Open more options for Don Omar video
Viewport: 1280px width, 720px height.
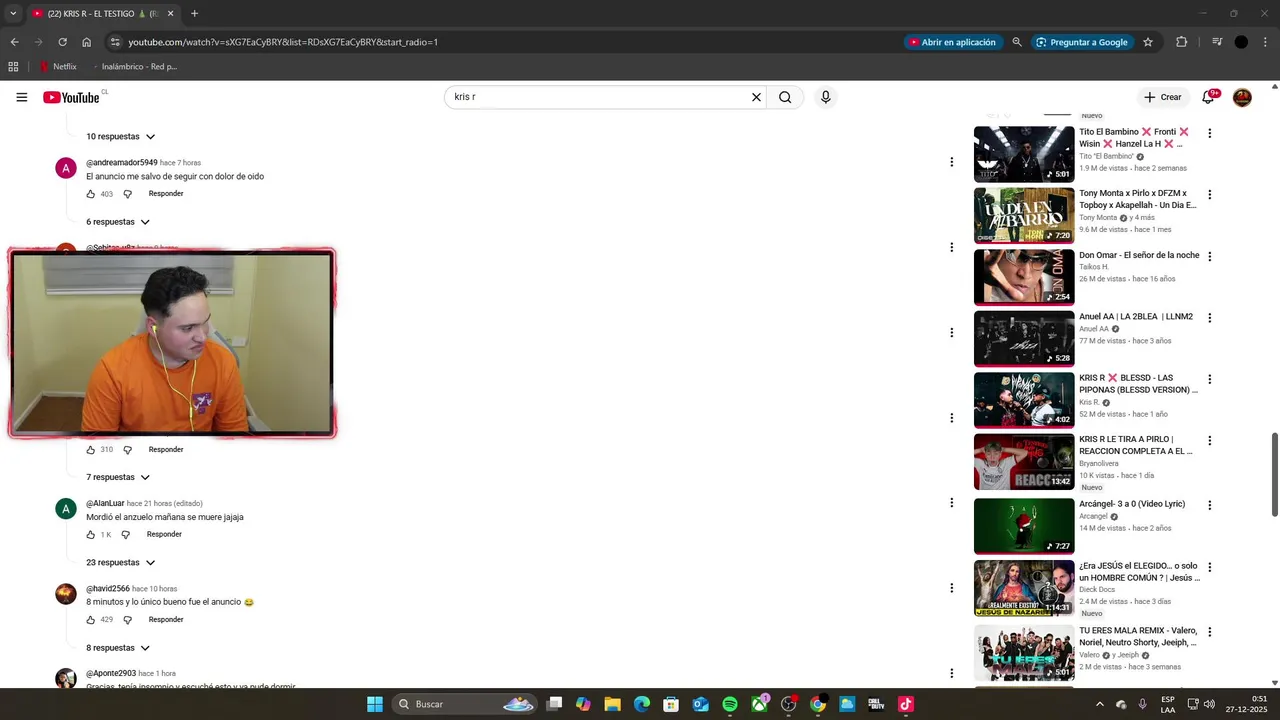[1209, 256]
